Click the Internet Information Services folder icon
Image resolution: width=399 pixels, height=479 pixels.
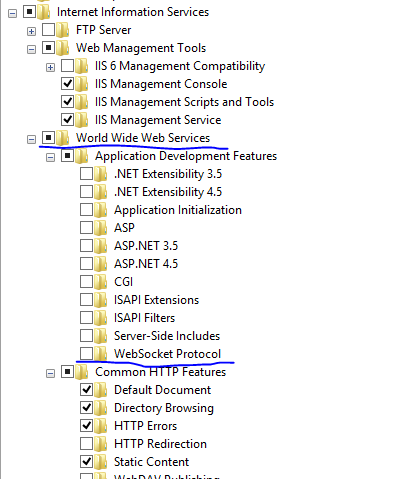44,12
